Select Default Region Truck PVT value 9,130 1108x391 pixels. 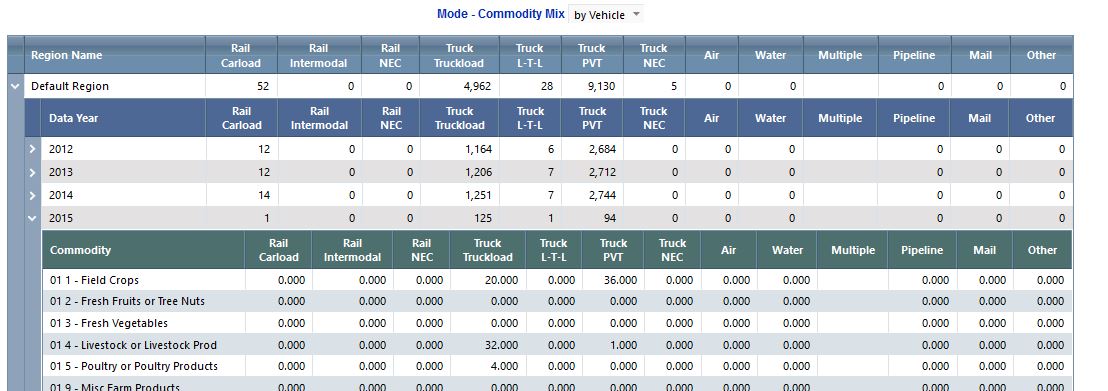592,86
